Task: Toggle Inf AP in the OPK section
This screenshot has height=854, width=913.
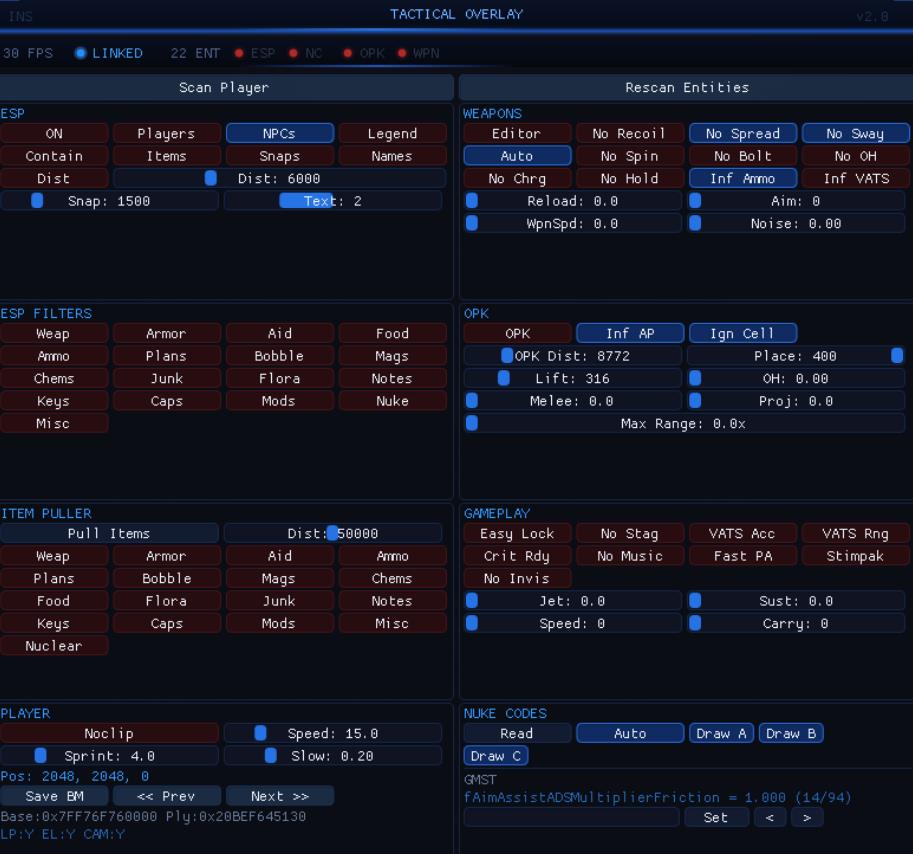Action: click(x=629, y=333)
